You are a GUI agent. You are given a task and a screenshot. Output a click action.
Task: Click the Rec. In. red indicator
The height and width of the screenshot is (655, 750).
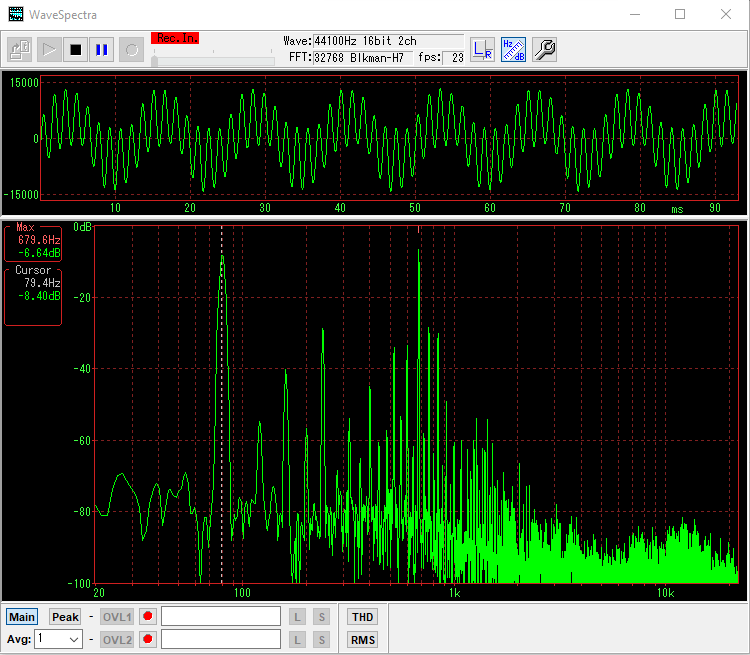175,38
